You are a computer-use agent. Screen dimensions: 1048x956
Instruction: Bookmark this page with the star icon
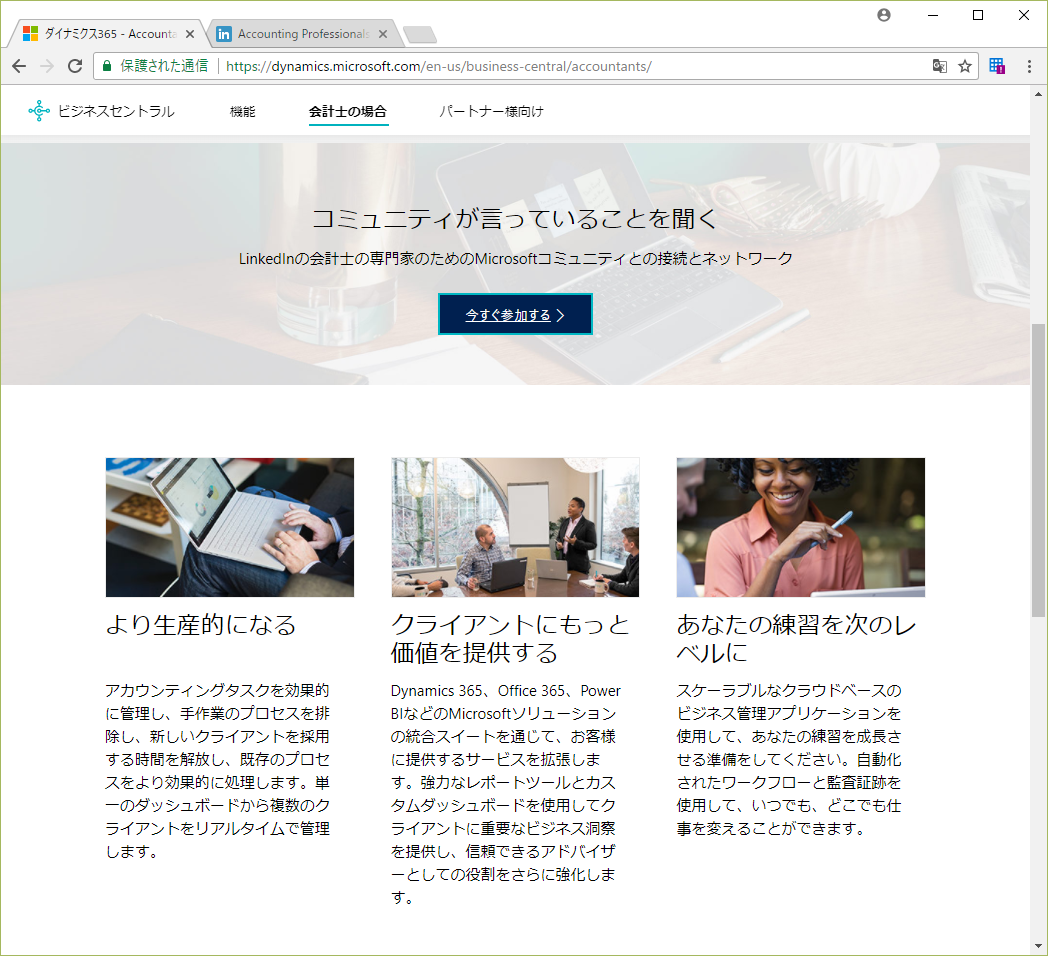(x=964, y=66)
